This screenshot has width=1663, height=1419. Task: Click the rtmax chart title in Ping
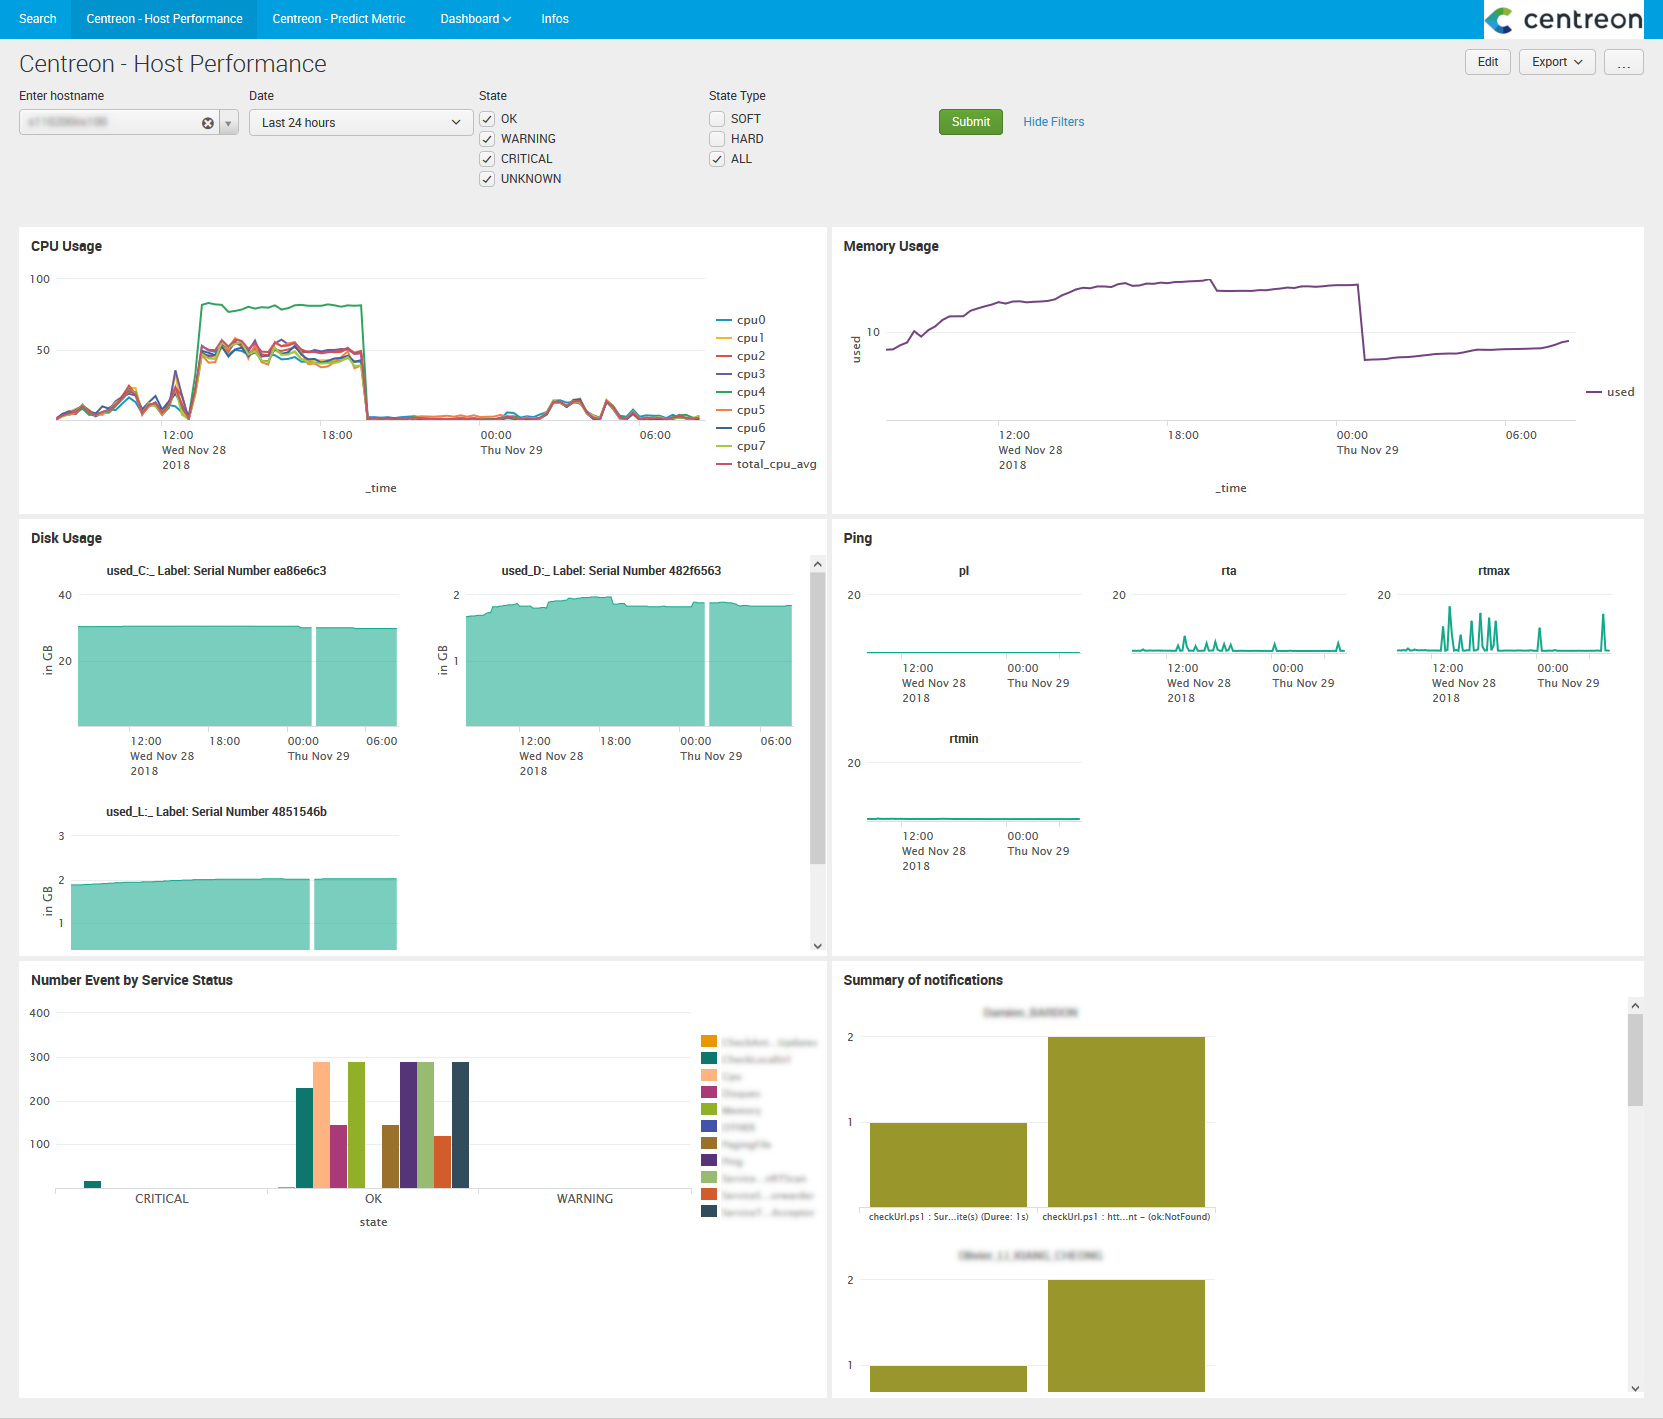(x=1493, y=571)
